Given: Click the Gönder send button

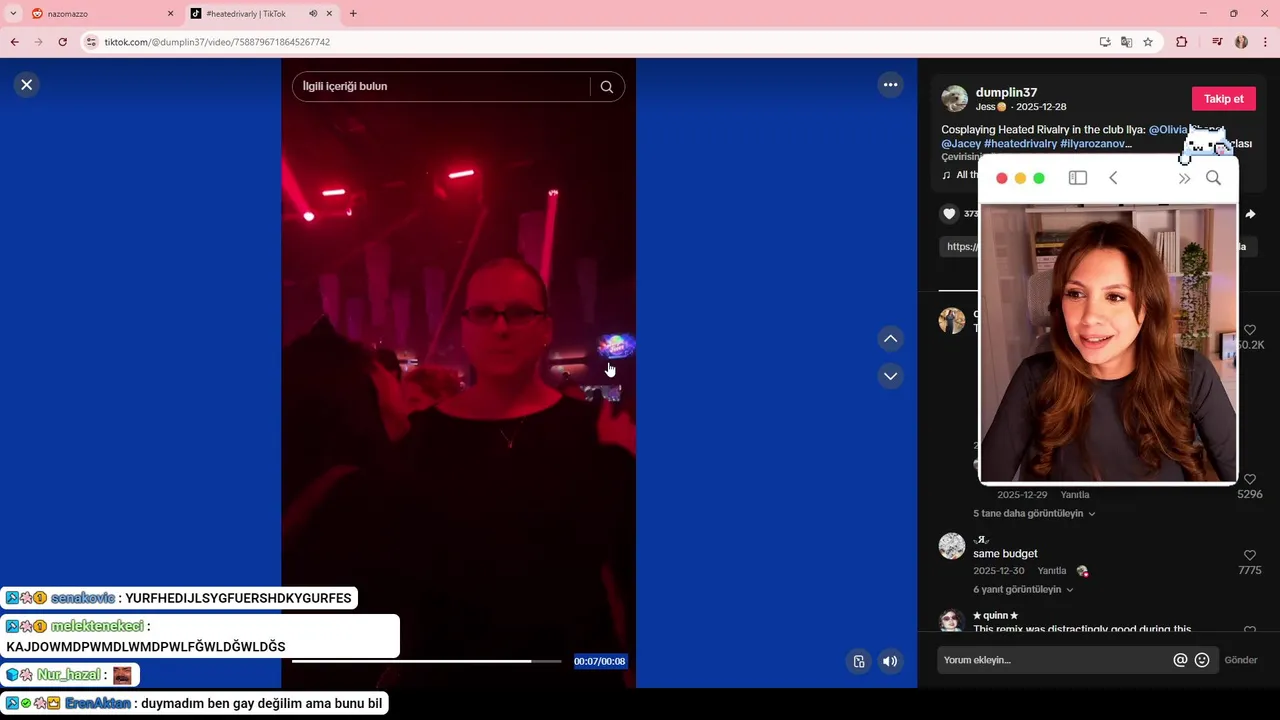Looking at the screenshot, I should click(x=1241, y=660).
